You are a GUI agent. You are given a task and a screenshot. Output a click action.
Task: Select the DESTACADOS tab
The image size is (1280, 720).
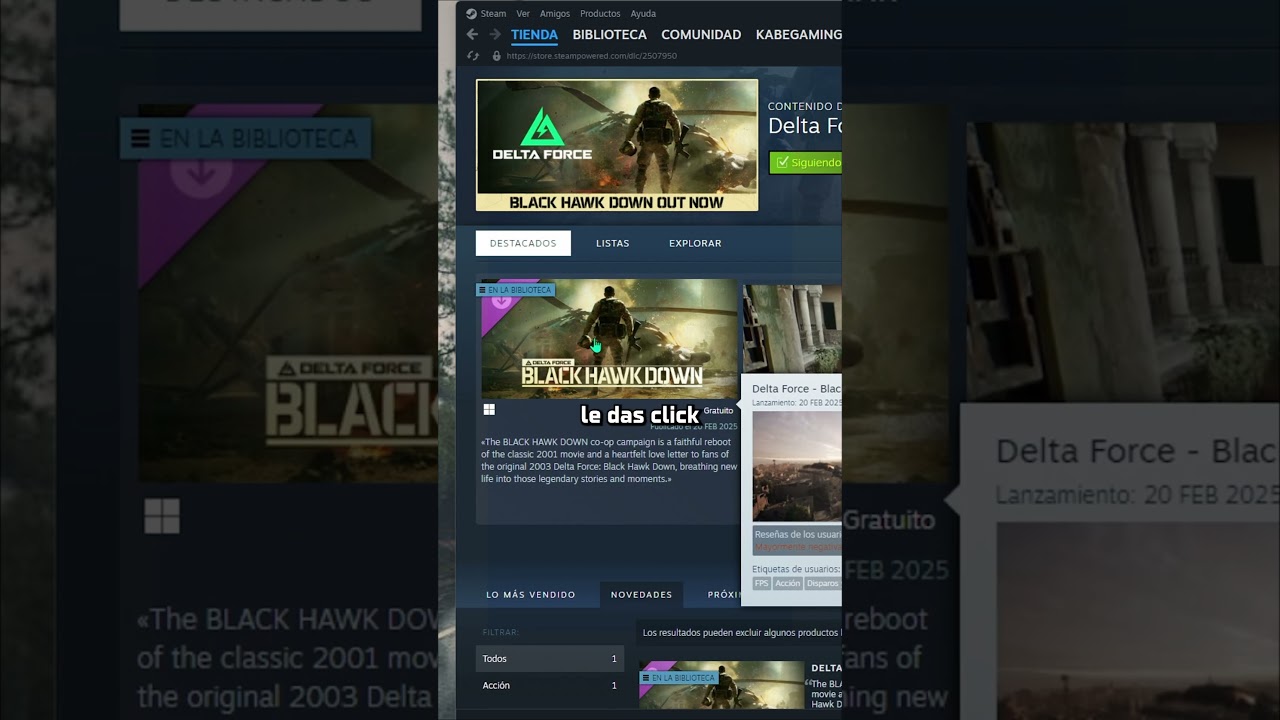pyautogui.click(x=523, y=243)
